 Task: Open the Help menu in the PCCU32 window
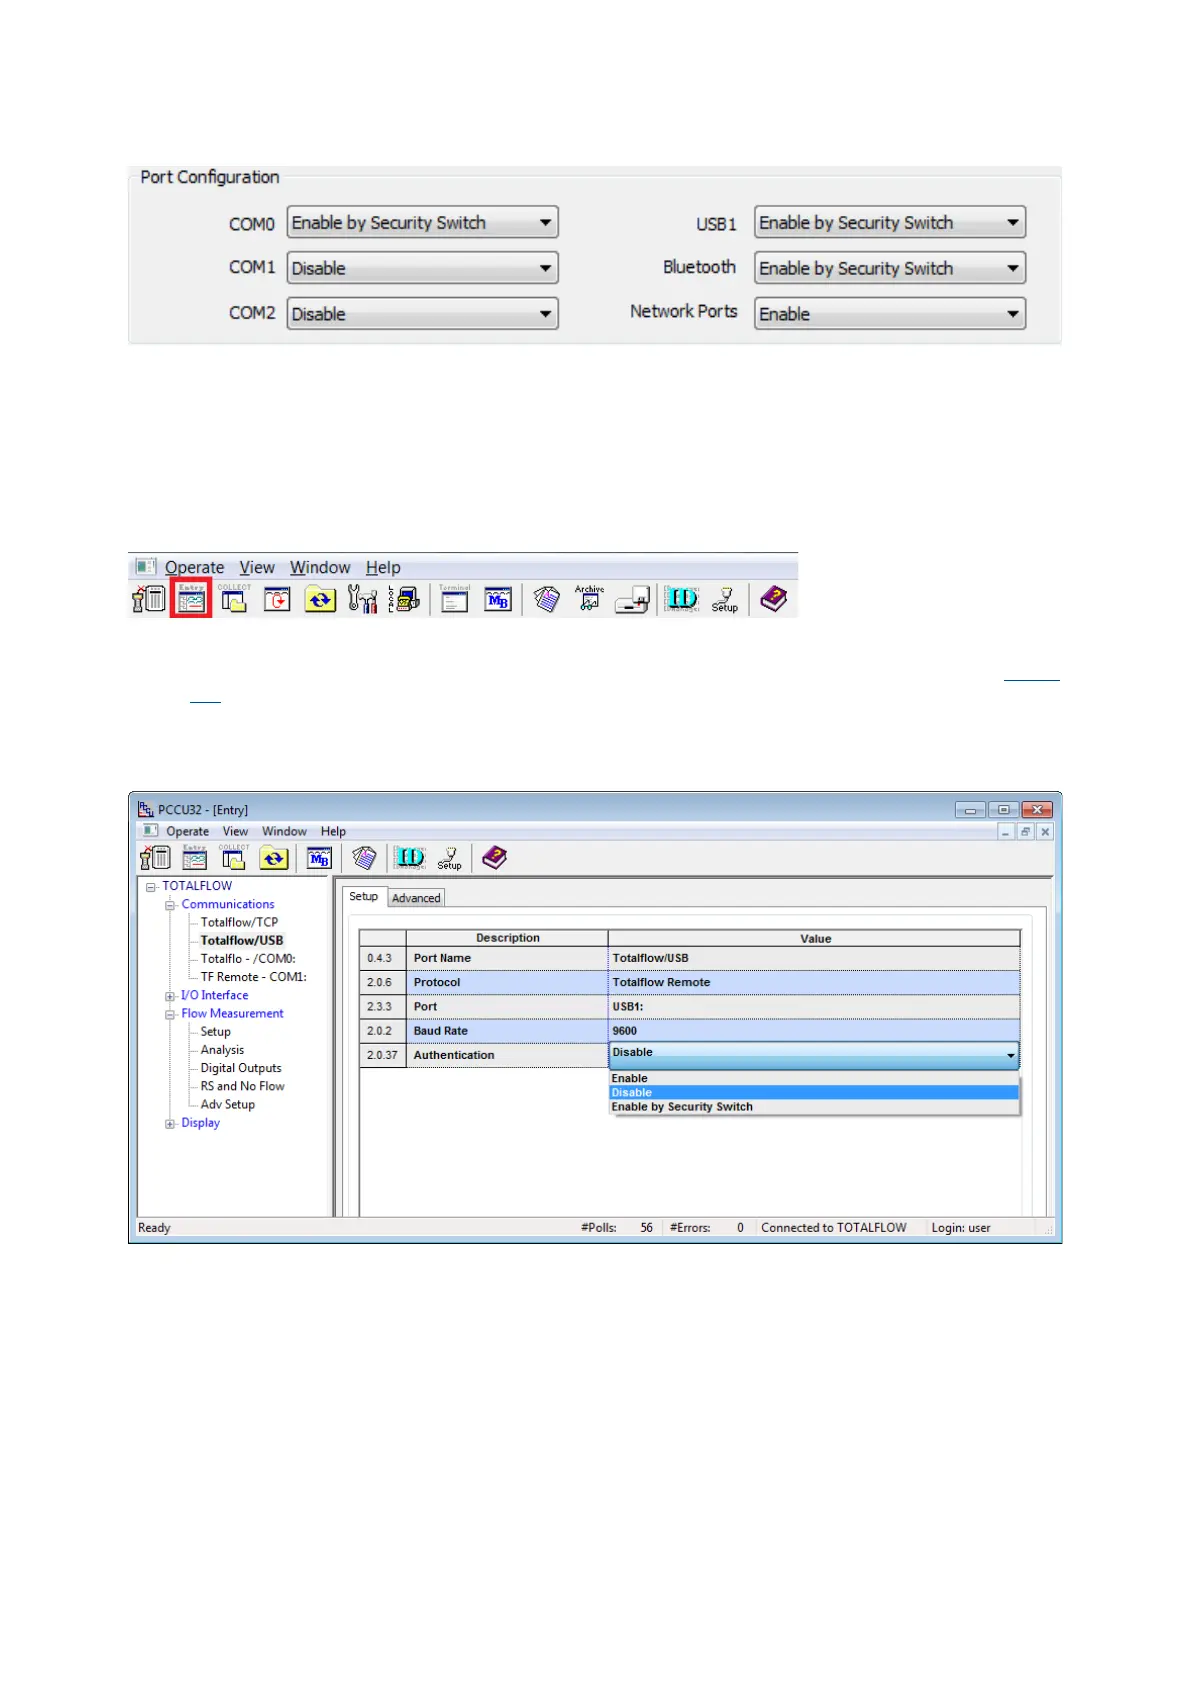(333, 832)
